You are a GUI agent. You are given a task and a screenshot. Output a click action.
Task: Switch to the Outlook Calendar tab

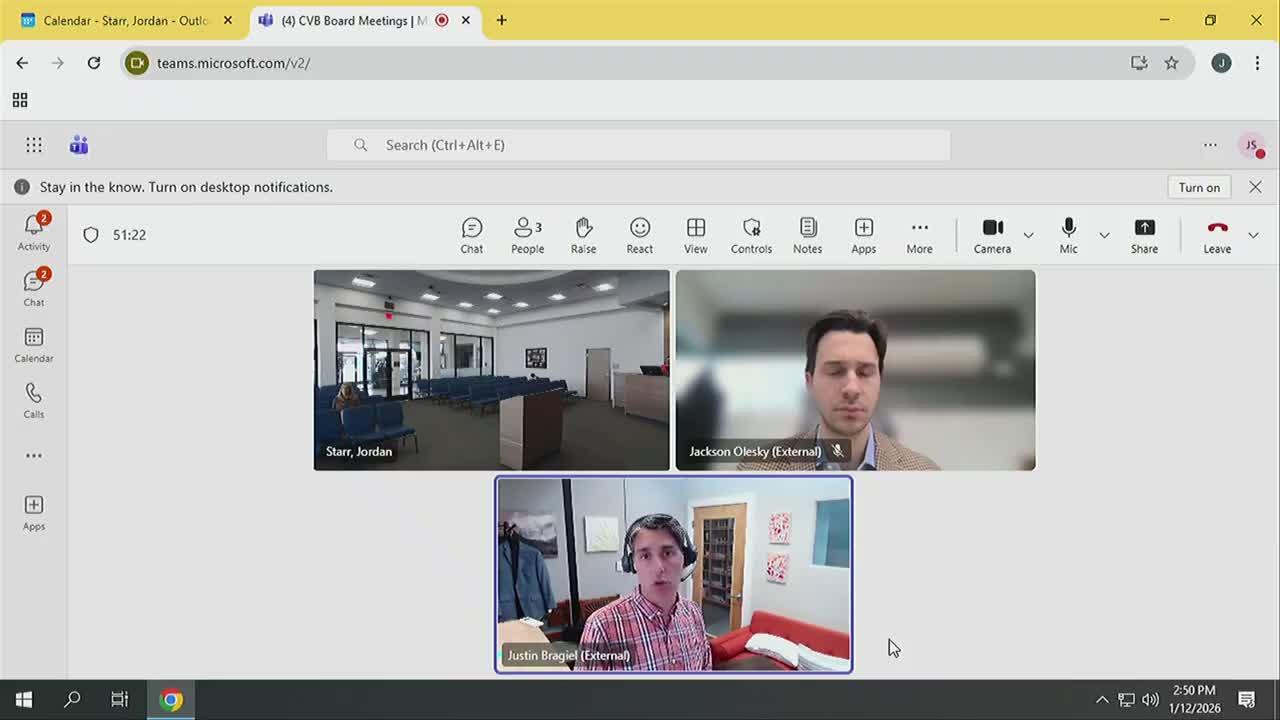(125, 20)
